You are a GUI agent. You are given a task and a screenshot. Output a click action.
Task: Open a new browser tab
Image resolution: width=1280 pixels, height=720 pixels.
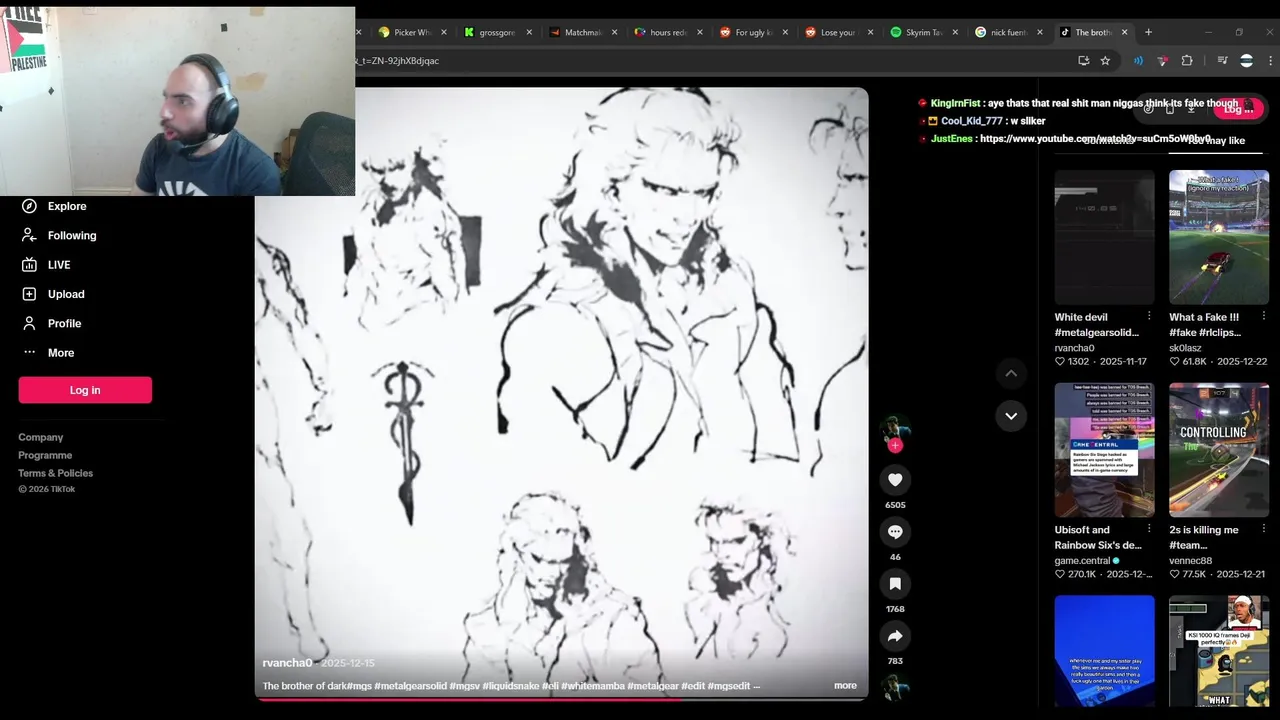1148,32
